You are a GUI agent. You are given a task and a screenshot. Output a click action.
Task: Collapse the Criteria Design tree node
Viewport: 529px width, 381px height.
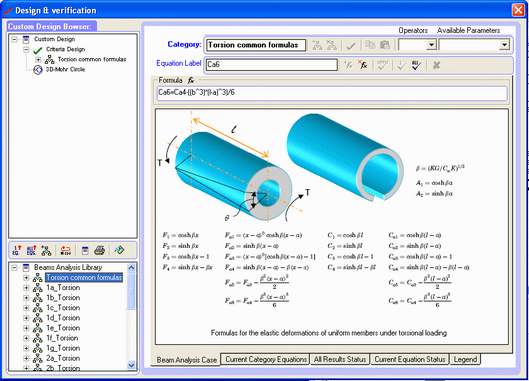point(26,50)
